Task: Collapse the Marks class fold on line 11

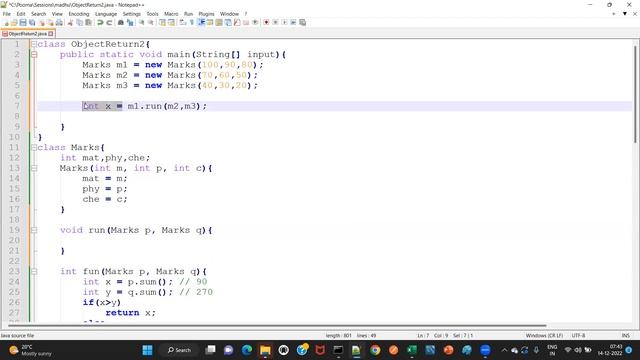Action: pyautogui.click(x=34, y=147)
